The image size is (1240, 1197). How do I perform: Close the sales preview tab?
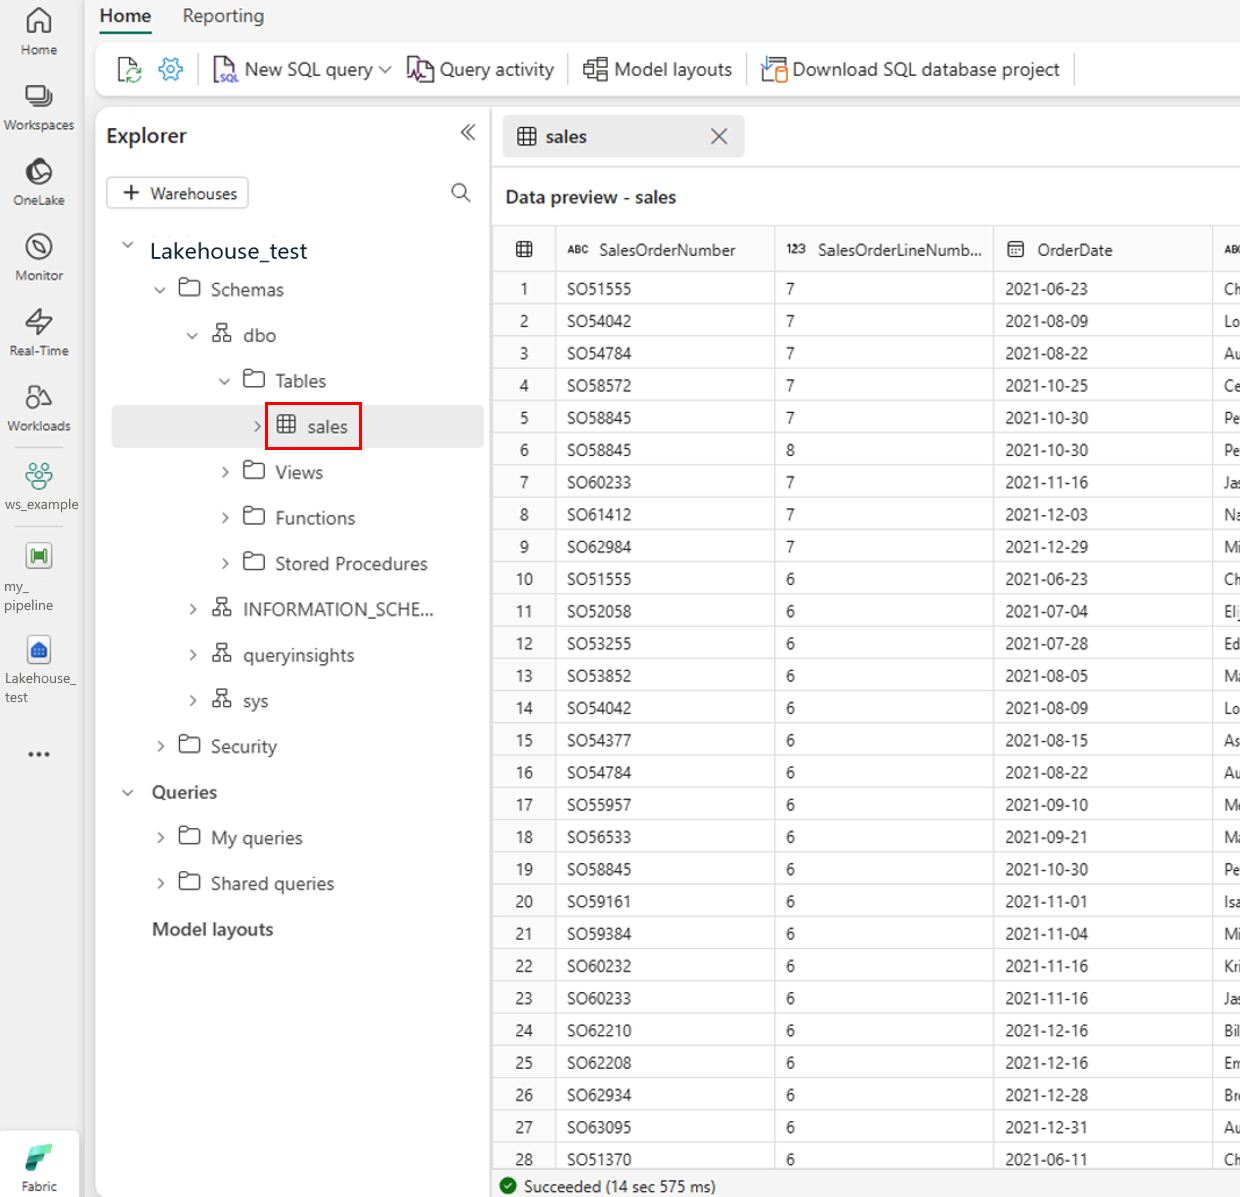(718, 137)
